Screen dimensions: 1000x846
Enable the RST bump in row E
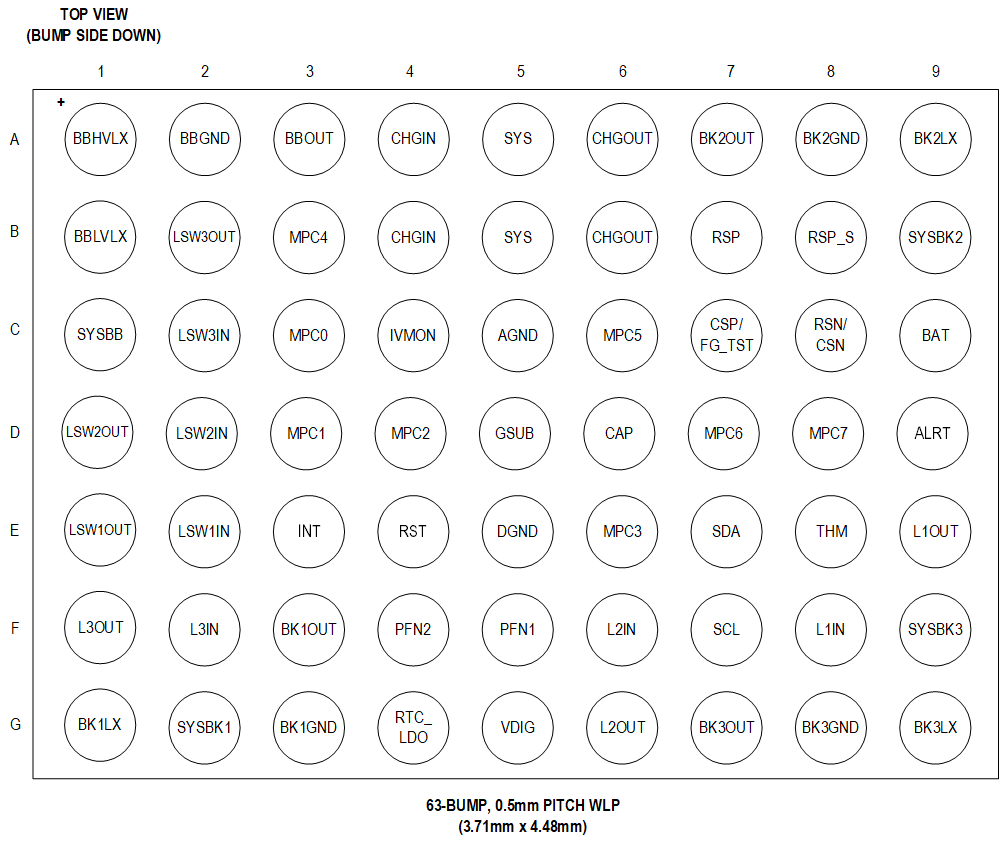pyautogui.click(x=413, y=531)
